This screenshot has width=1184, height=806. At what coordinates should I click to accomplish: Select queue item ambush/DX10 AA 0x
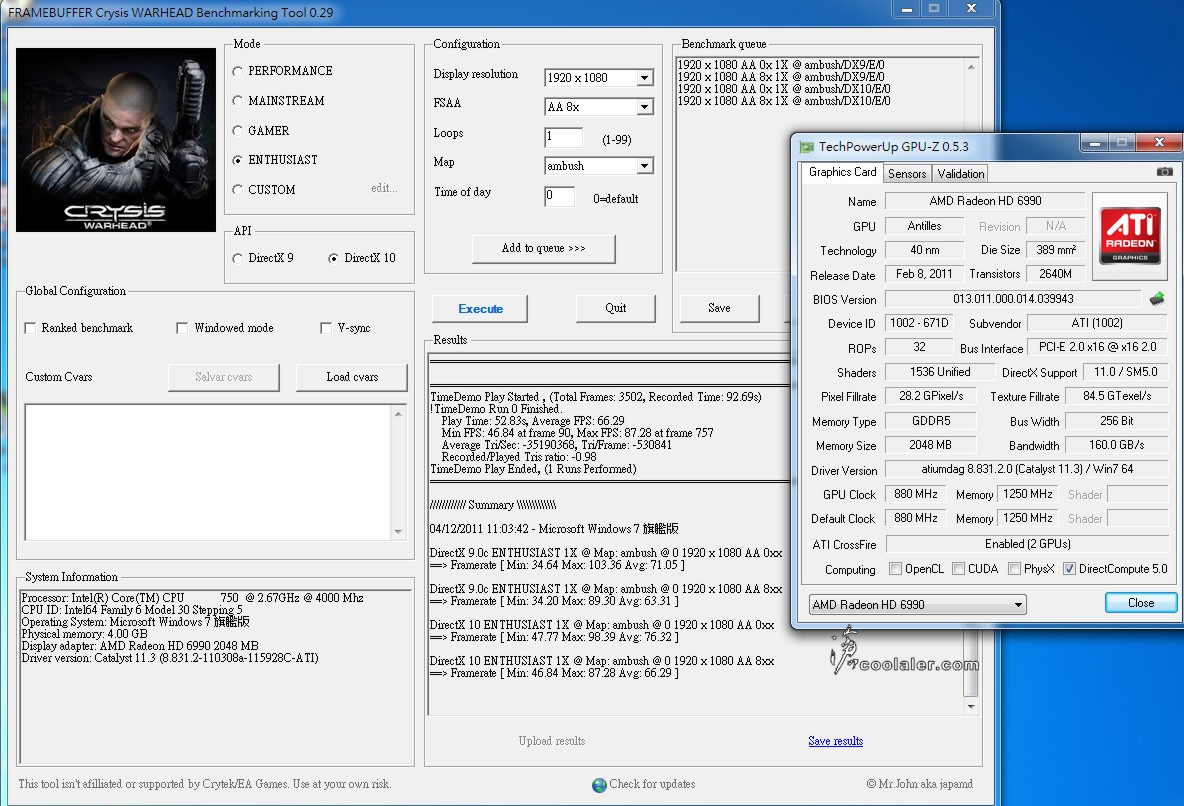pos(784,89)
